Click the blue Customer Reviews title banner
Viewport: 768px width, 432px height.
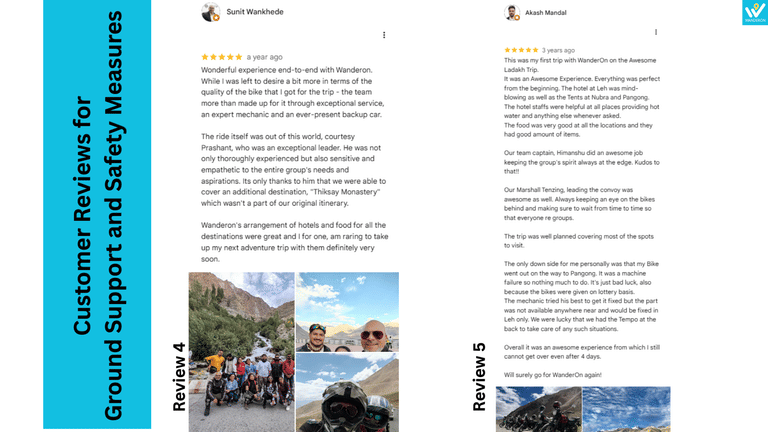tap(97, 214)
